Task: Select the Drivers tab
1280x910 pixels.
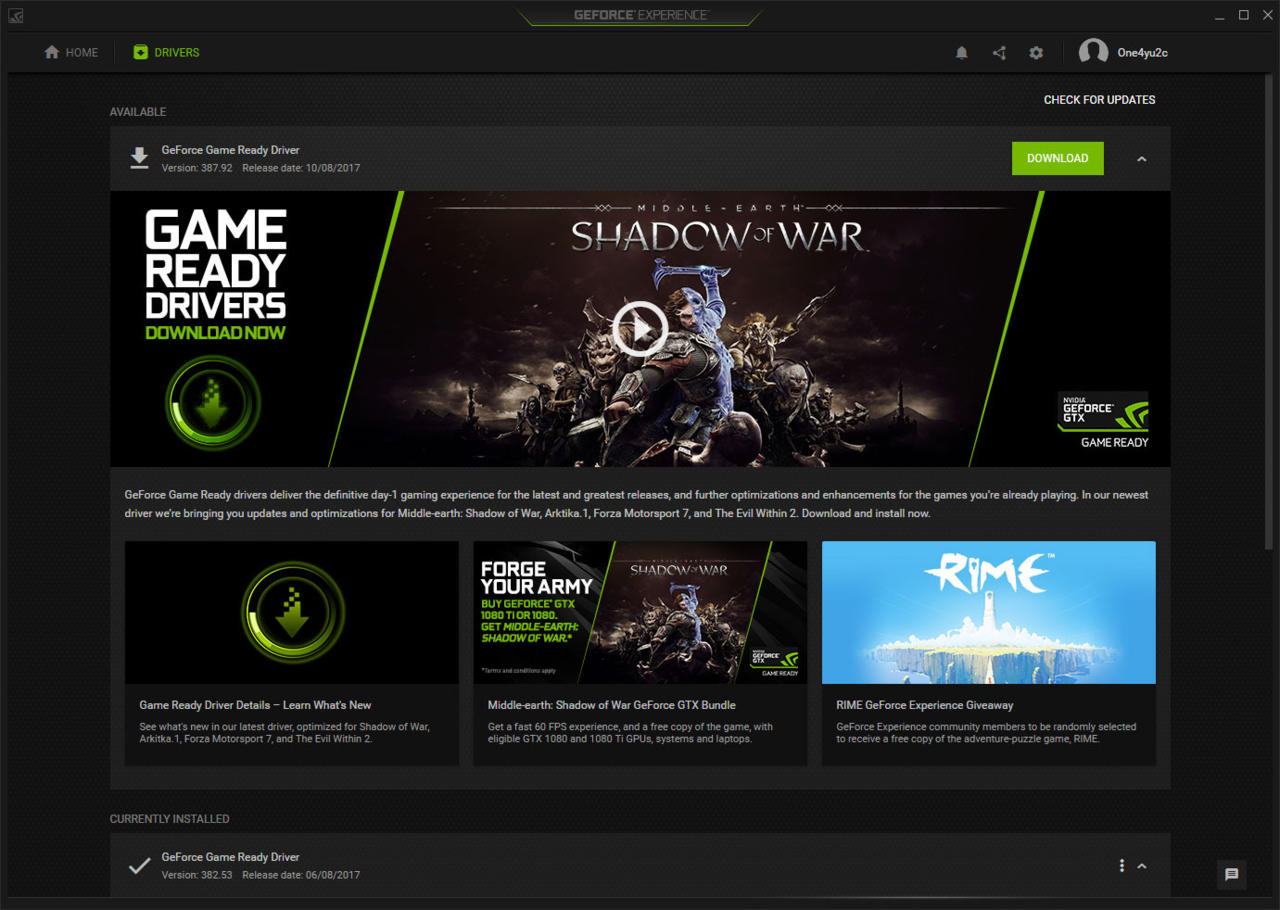Action: pos(166,53)
